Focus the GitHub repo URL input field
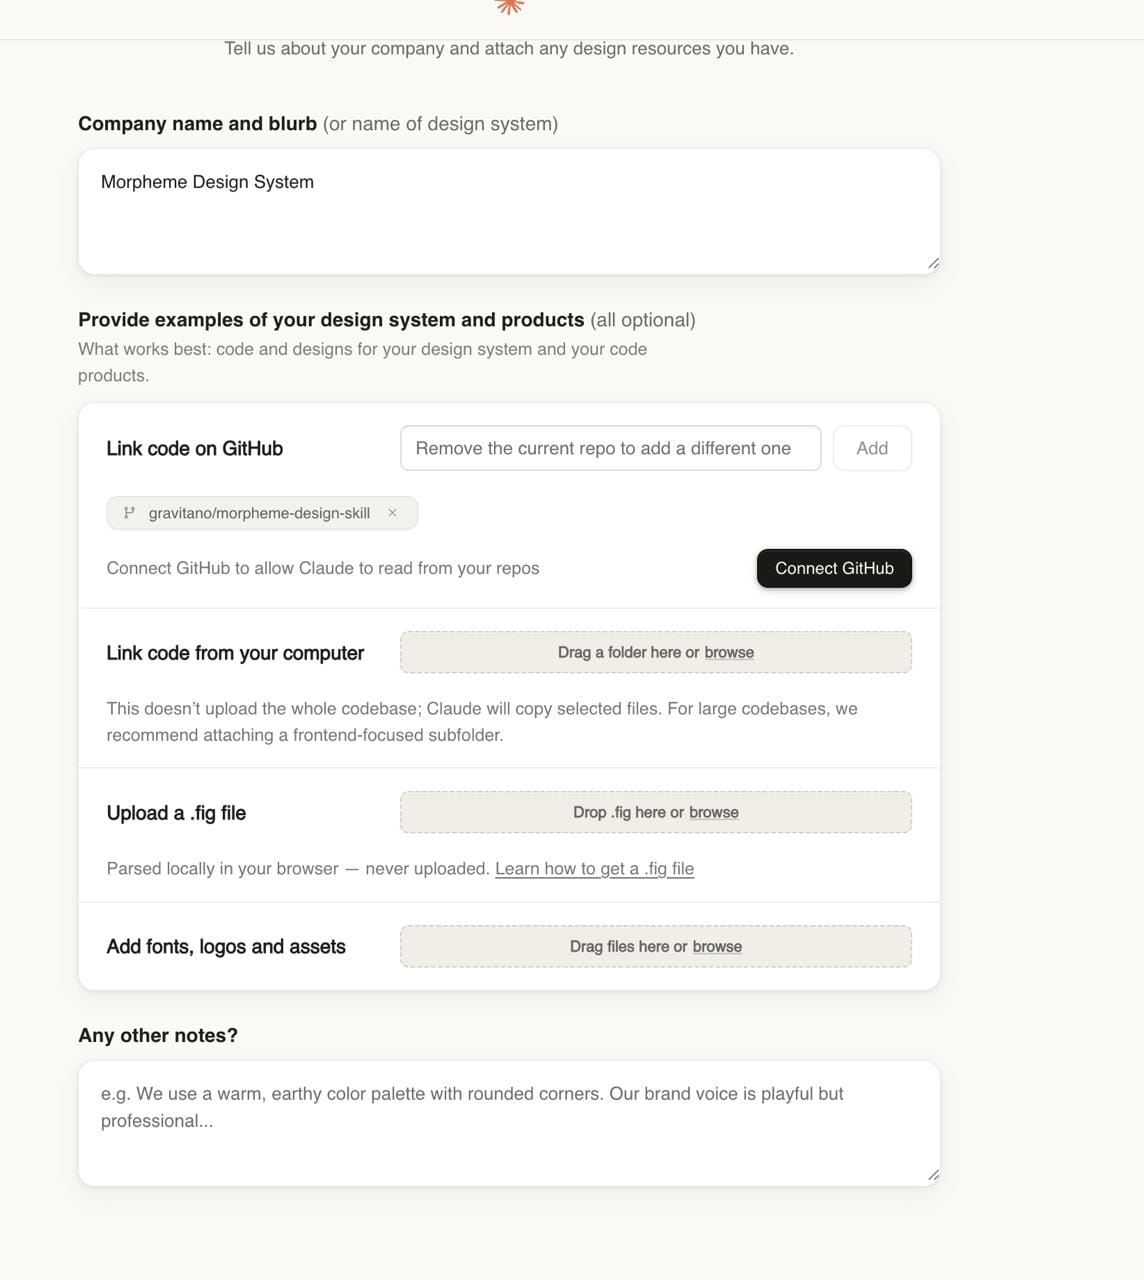Viewport: 1144px width, 1280px height. click(610, 448)
